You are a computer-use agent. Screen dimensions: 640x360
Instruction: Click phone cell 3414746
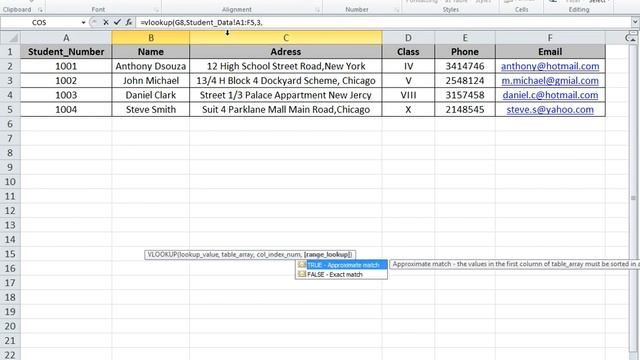(465, 66)
